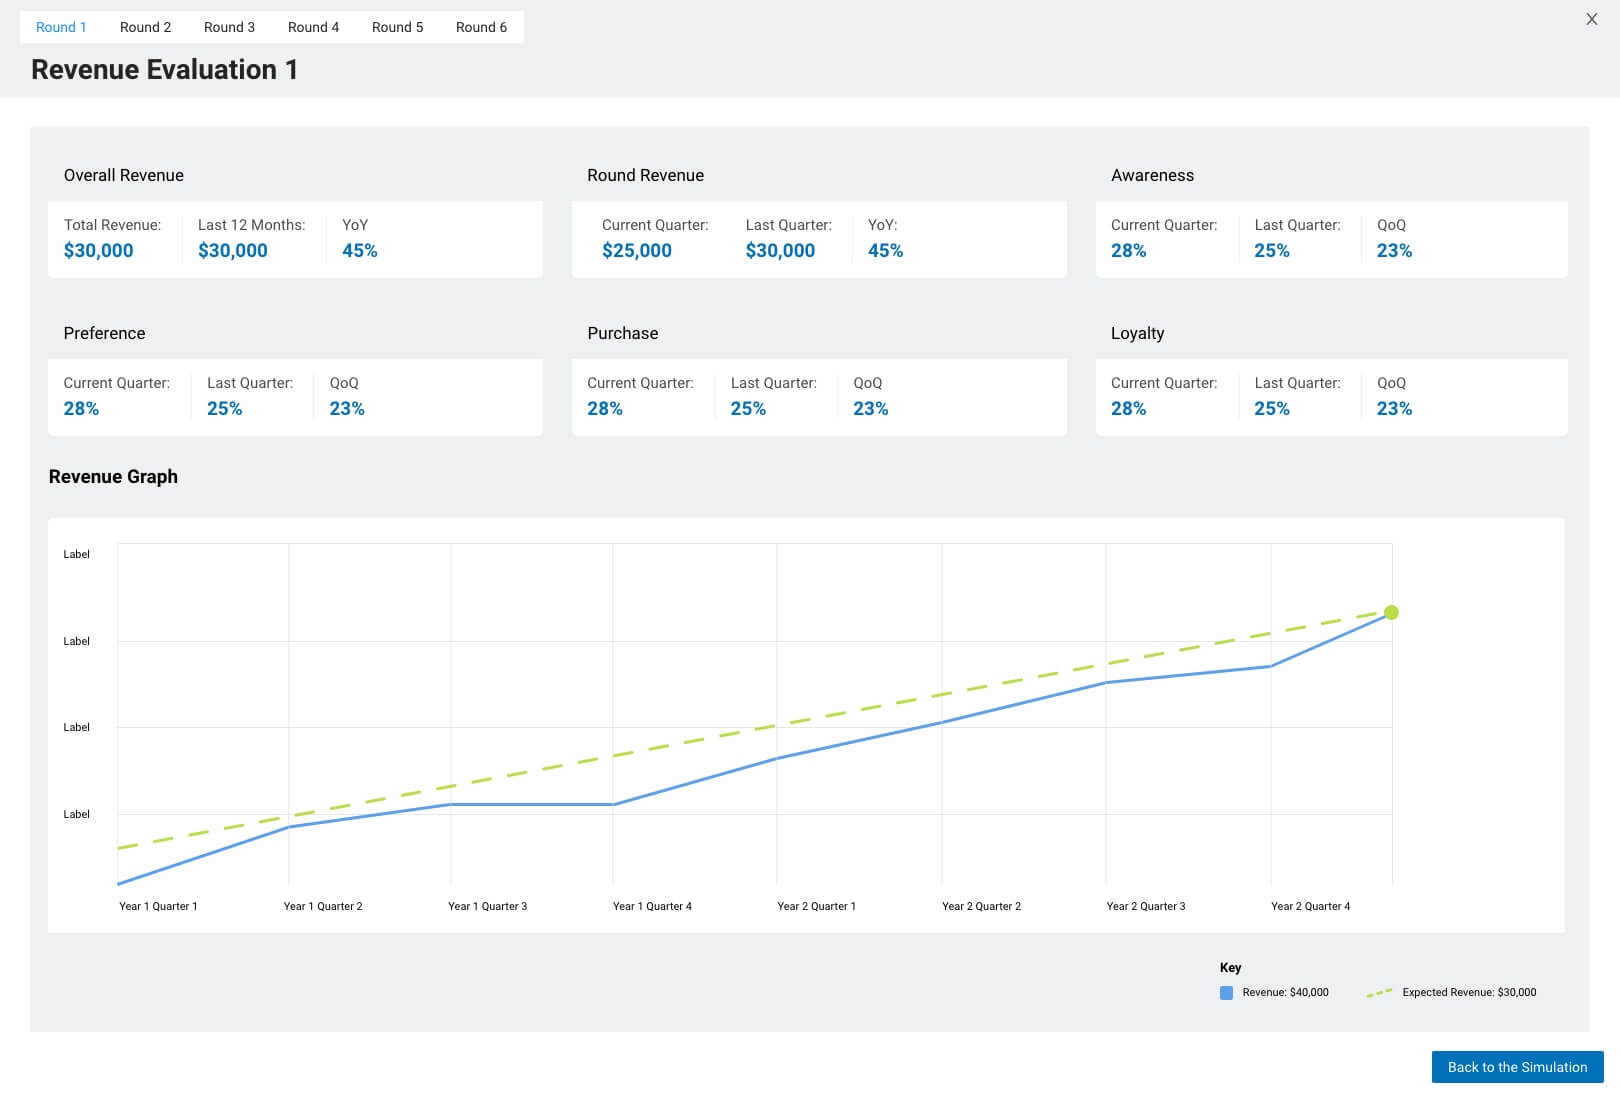1620x1099 pixels.
Task: Click the Preference section title
Action: (104, 333)
